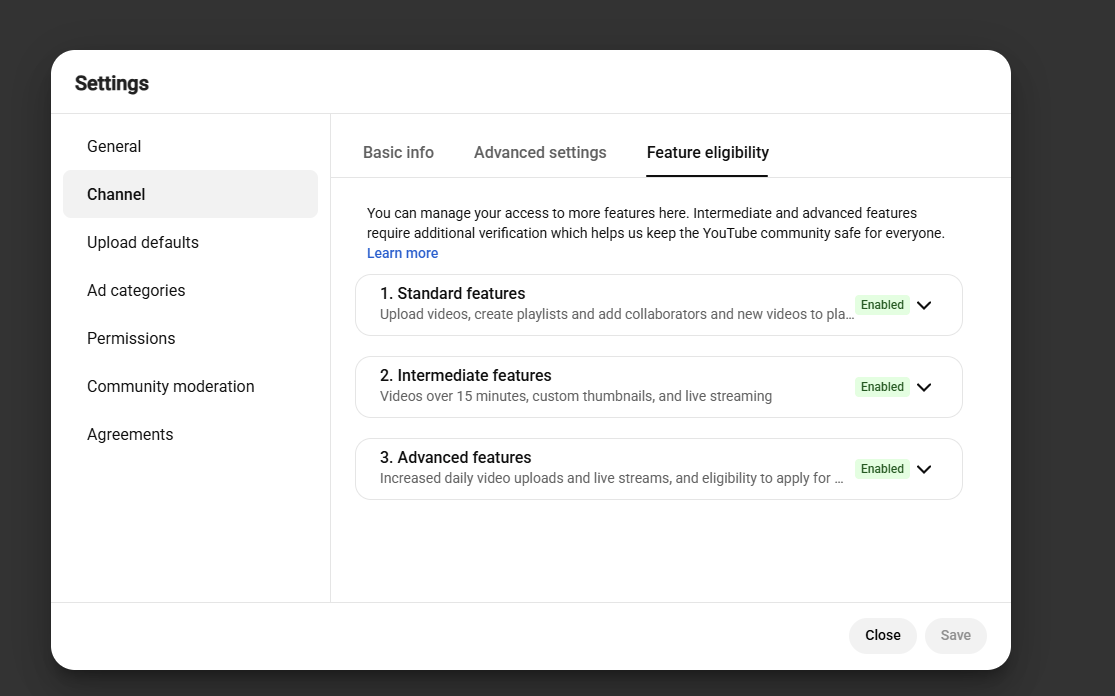Image resolution: width=1115 pixels, height=696 pixels.
Task: Expand the Advanced features chevron
Action: [924, 469]
